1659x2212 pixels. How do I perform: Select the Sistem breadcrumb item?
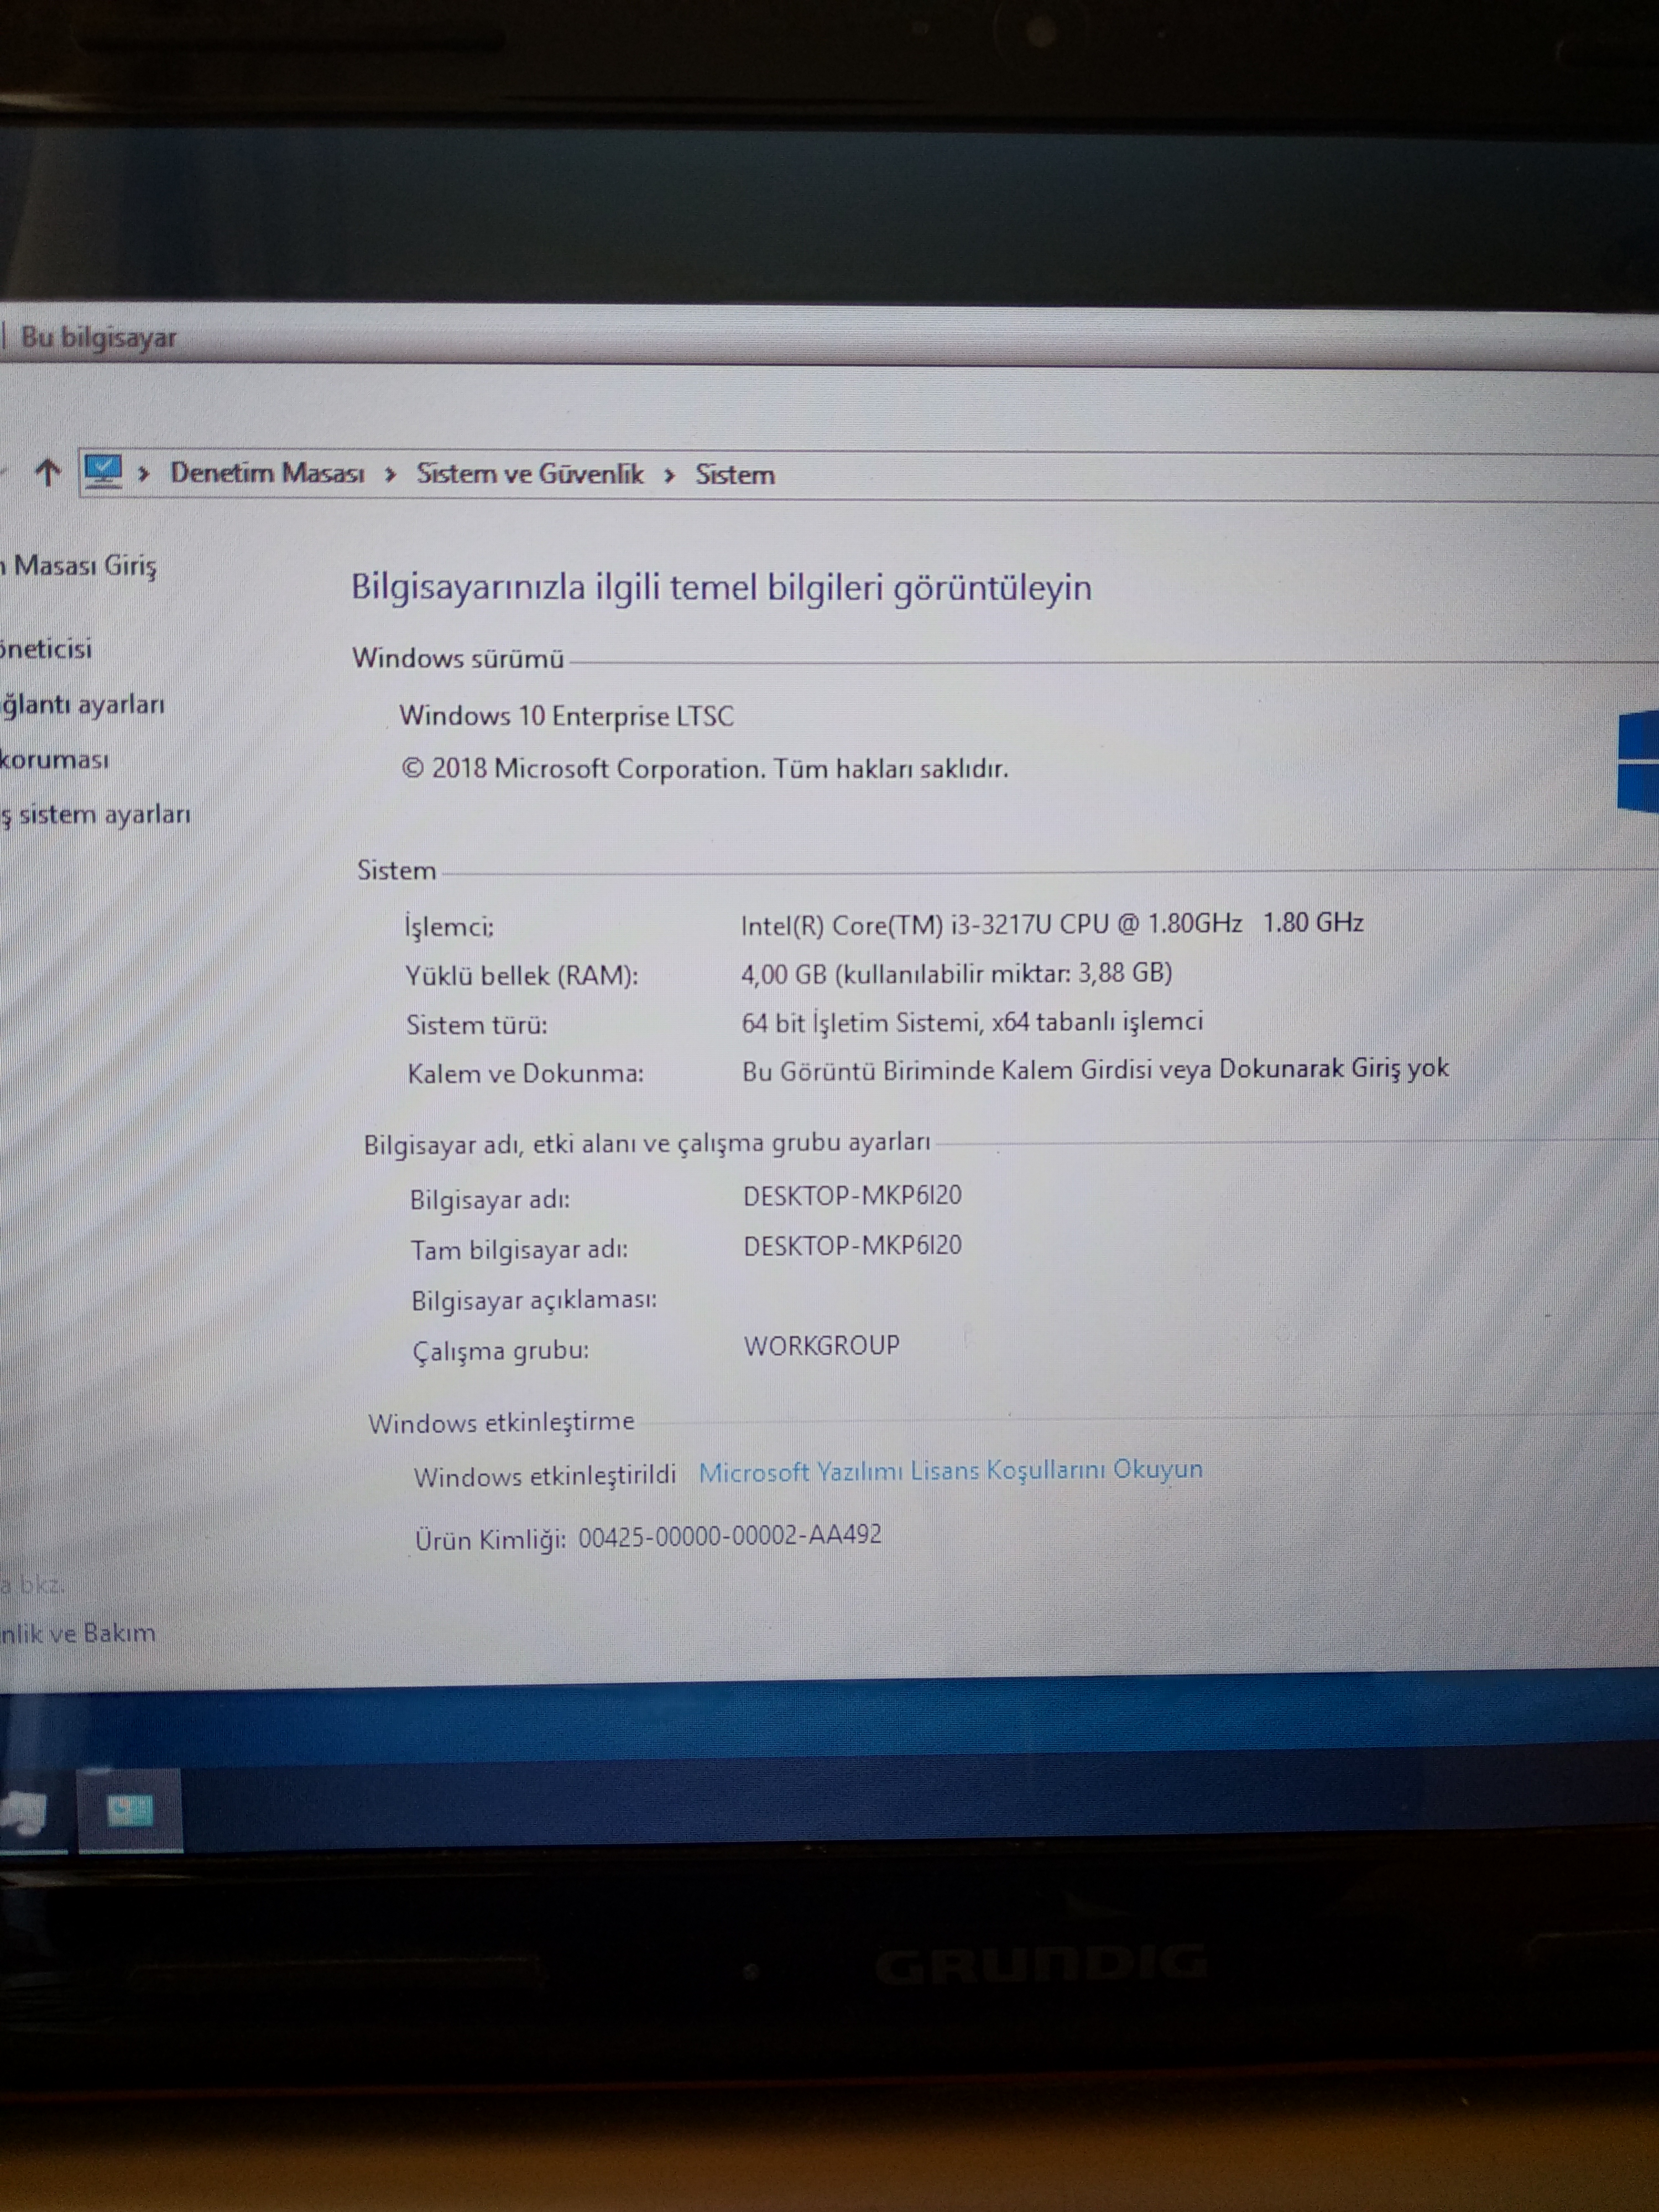click(x=735, y=474)
